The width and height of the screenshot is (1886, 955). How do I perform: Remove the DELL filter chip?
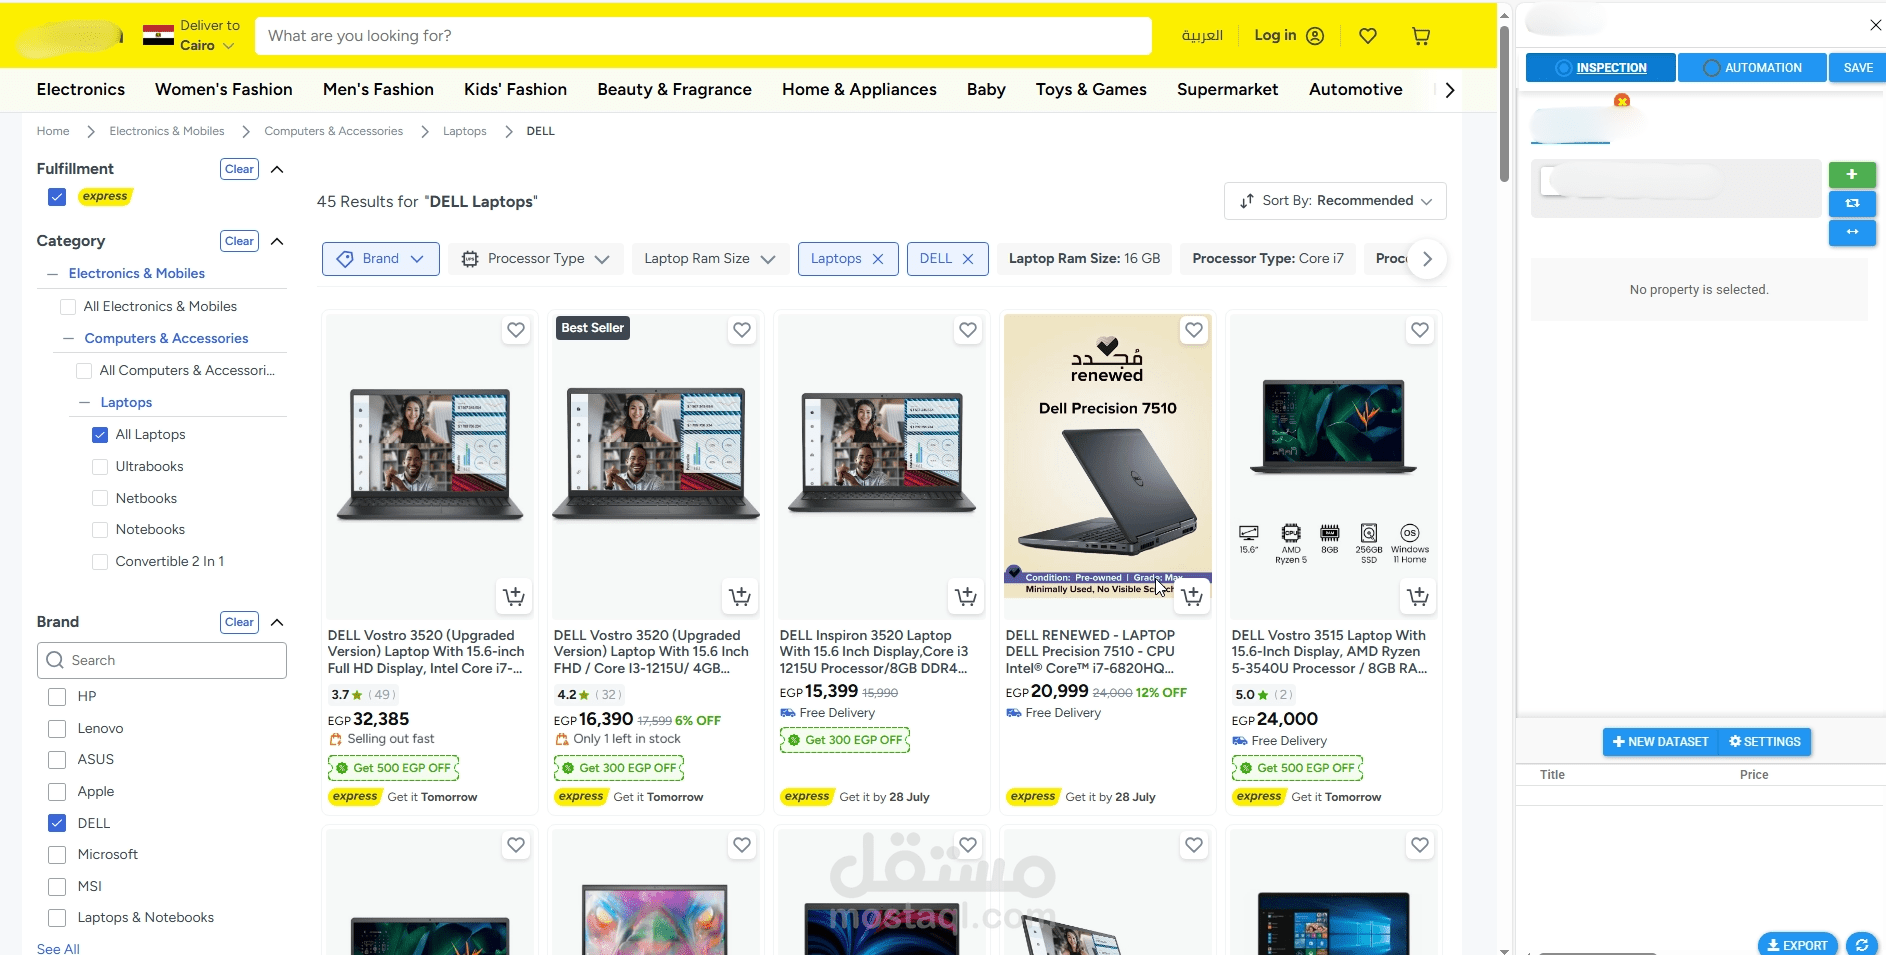pos(968,259)
